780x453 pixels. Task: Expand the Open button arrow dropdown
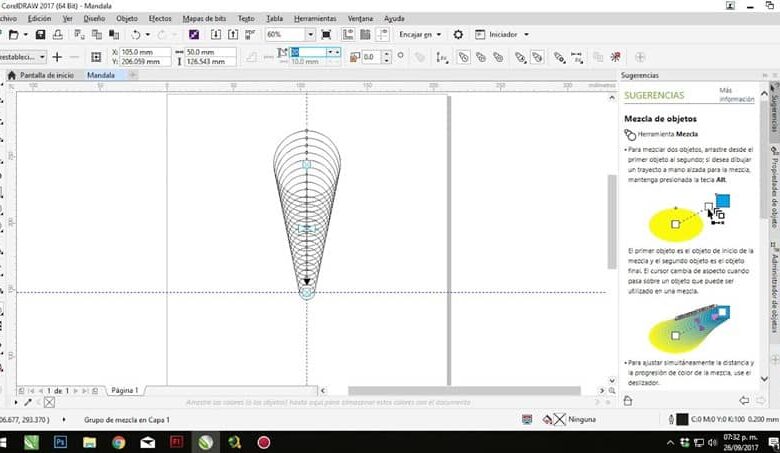pyautogui.click(x=25, y=34)
